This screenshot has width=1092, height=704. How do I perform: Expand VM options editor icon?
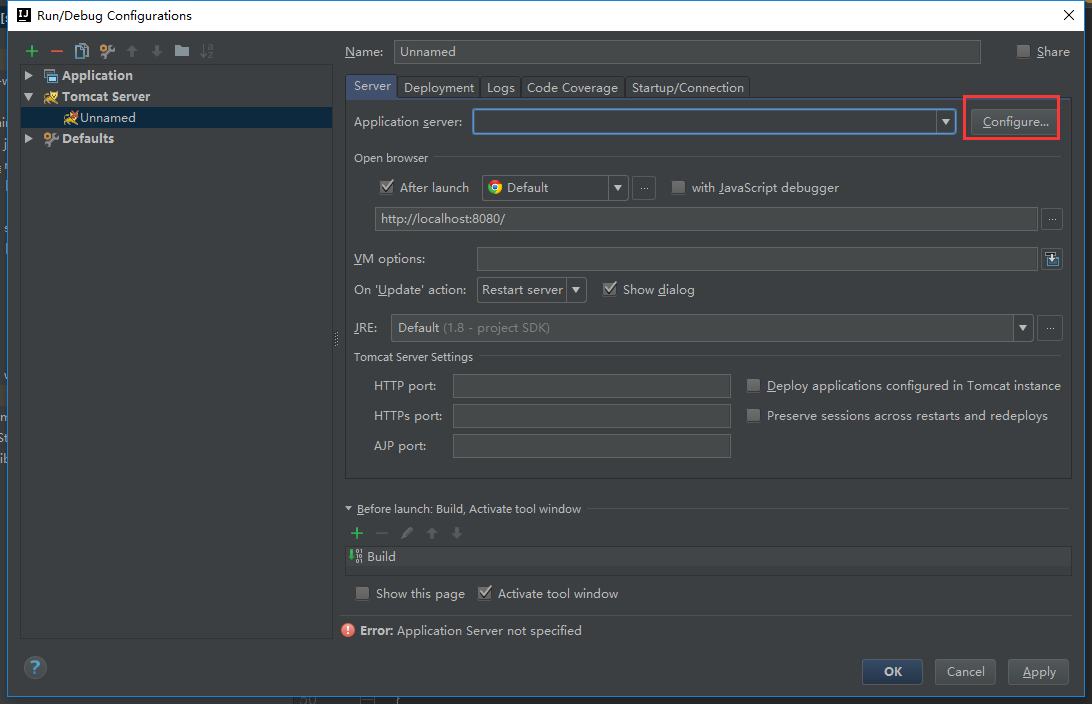[1052, 259]
